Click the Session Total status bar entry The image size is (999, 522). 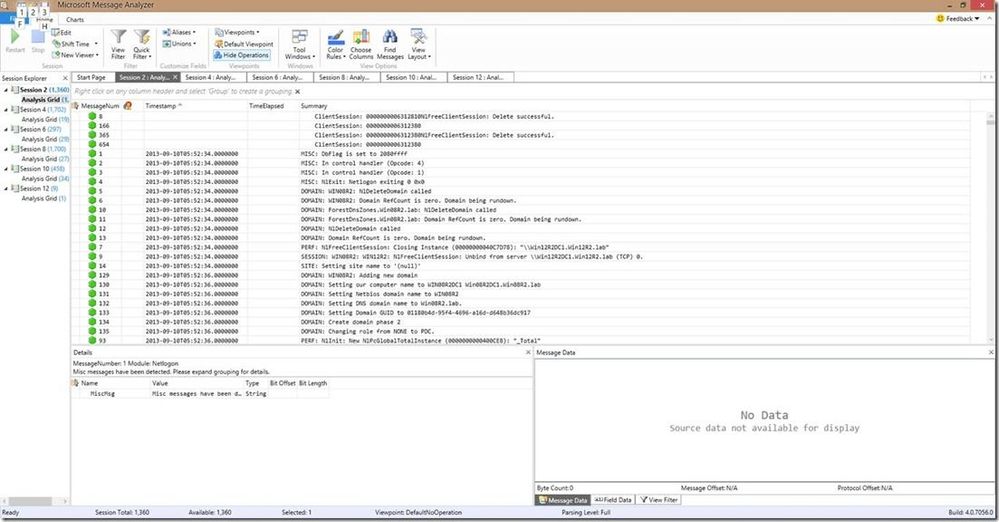tap(122, 512)
